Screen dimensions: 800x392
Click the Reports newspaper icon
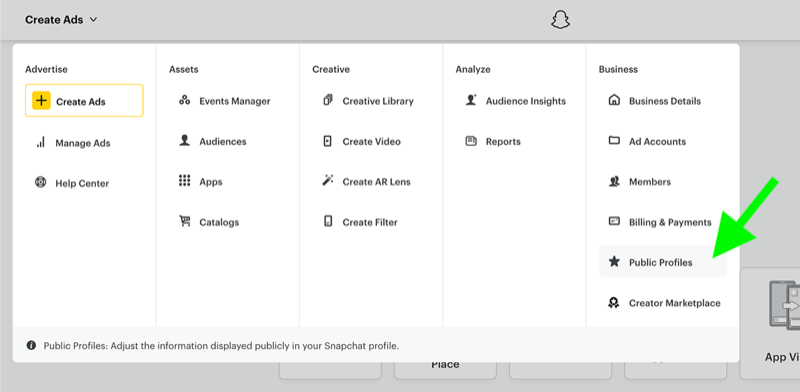click(471, 141)
